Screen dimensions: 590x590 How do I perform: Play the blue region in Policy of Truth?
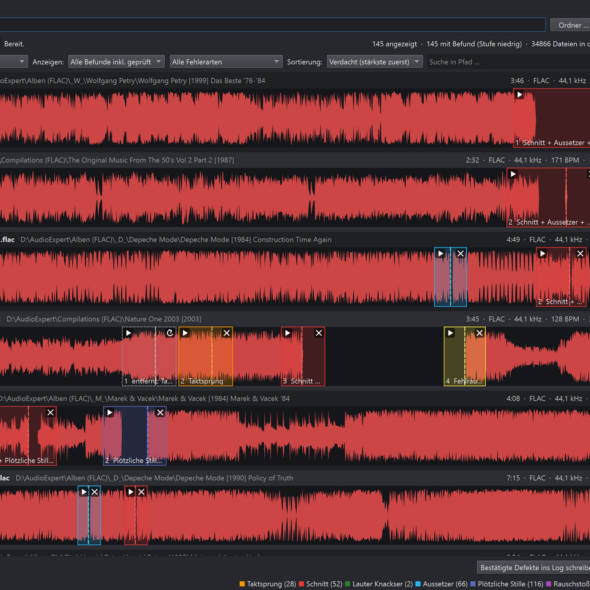coord(84,492)
